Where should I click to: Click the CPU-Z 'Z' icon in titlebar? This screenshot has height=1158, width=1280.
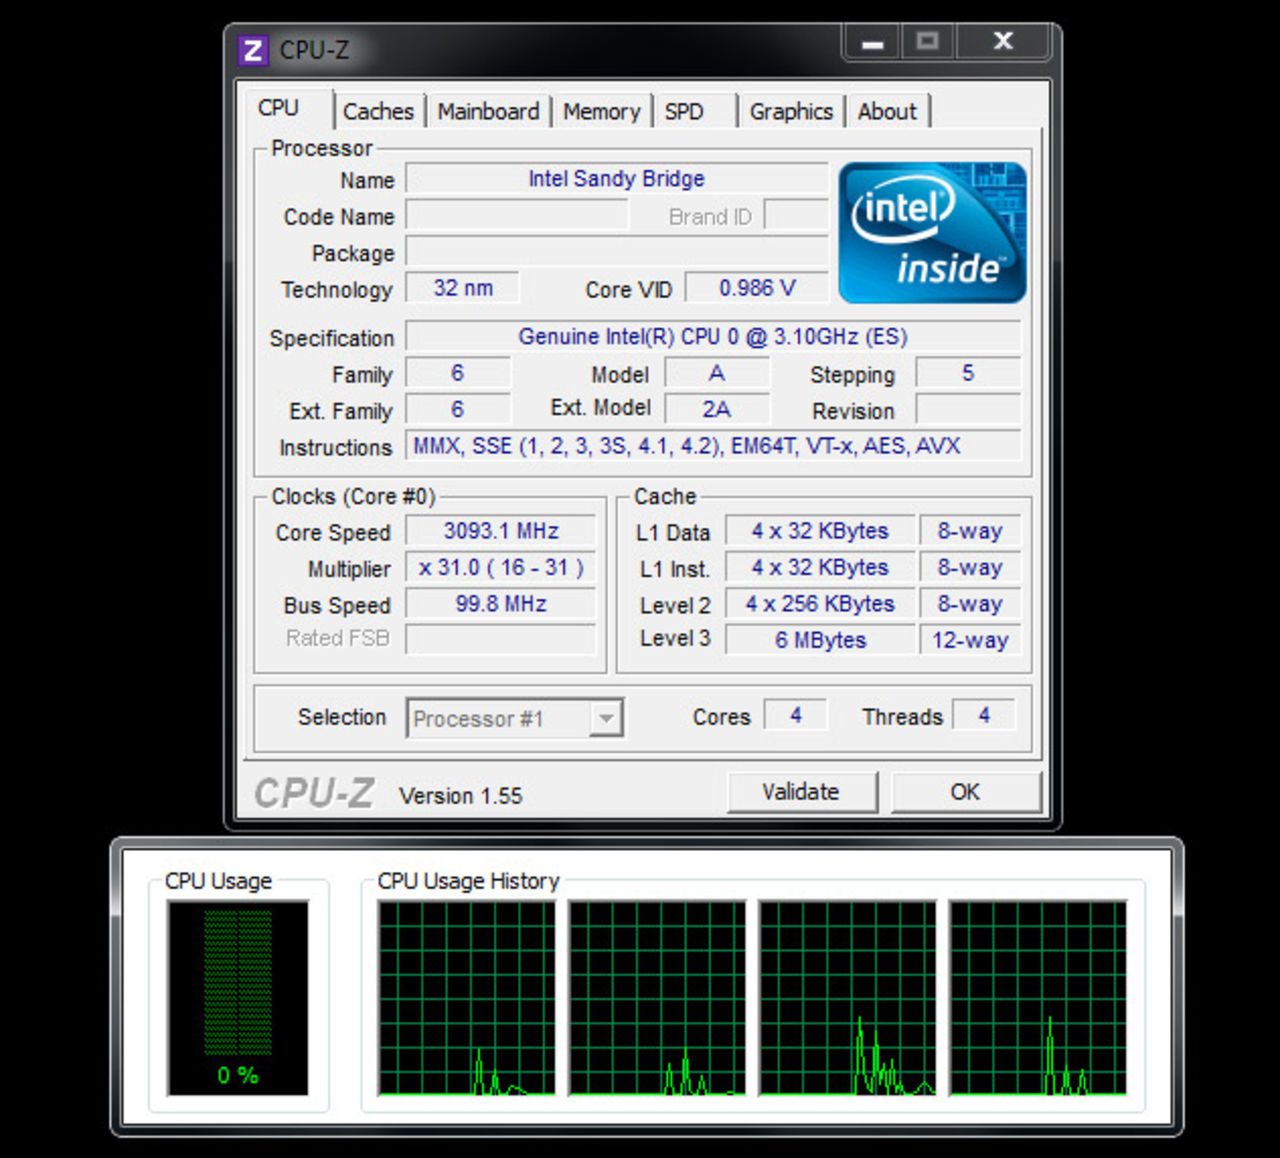tap(253, 51)
